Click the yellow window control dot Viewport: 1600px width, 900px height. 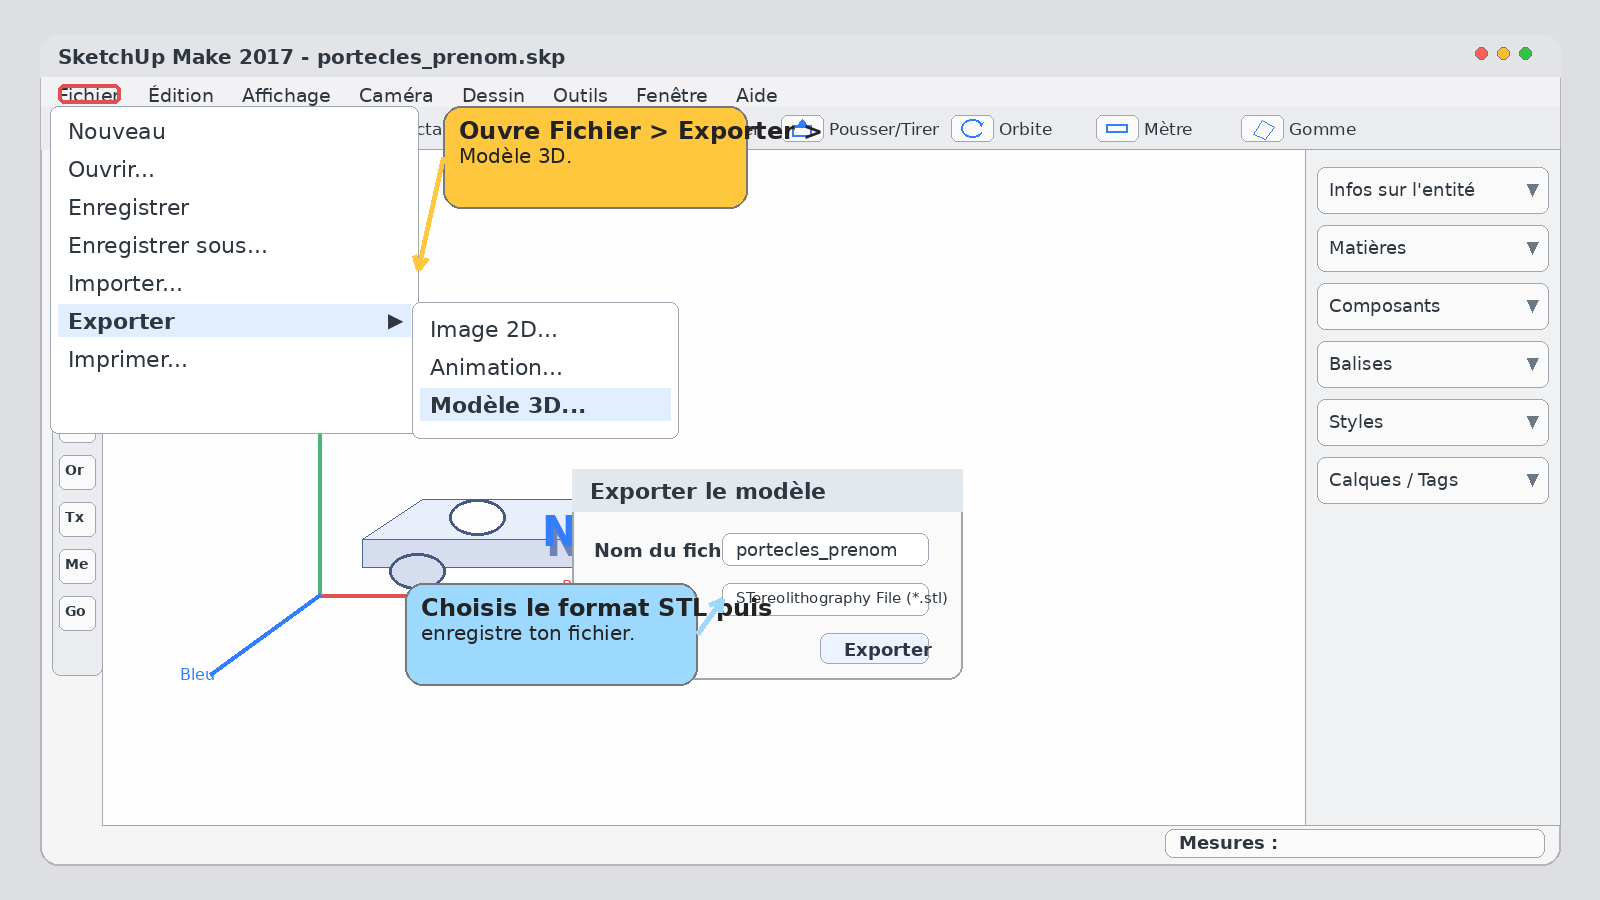(1503, 54)
